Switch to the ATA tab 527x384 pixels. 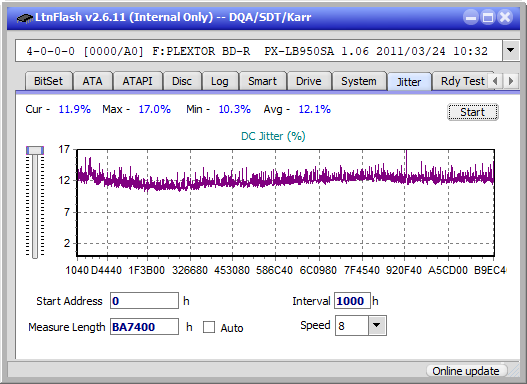click(x=92, y=81)
